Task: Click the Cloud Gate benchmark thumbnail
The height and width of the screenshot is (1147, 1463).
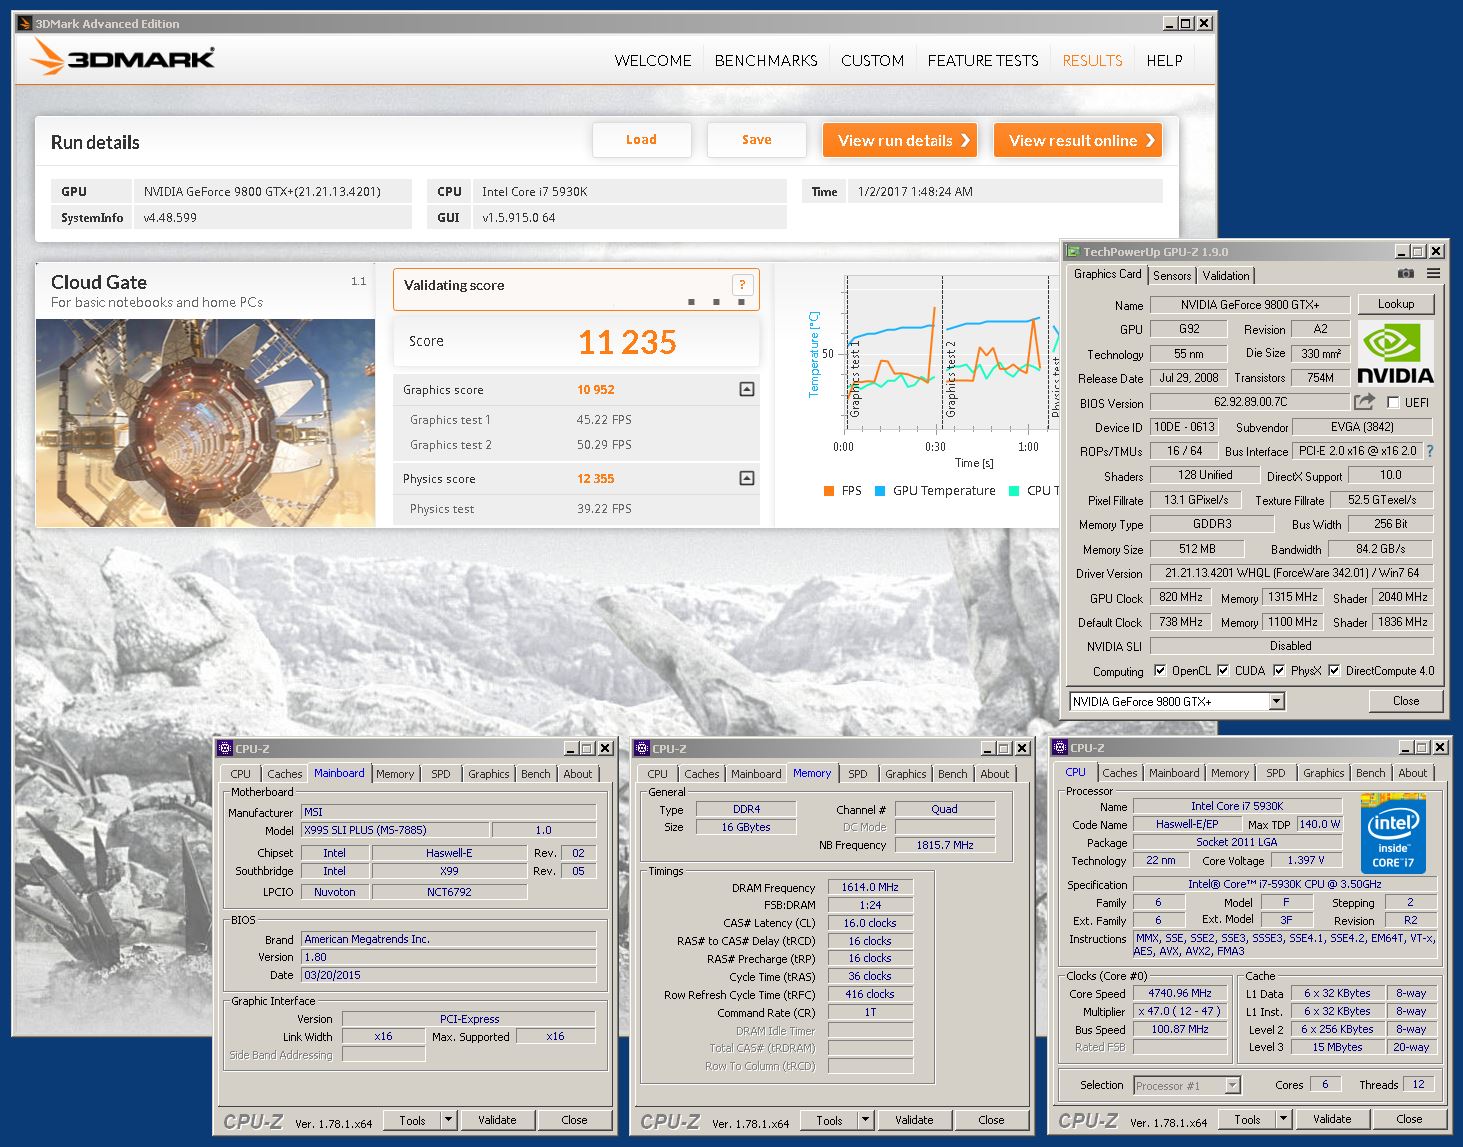Action: (206, 423)
